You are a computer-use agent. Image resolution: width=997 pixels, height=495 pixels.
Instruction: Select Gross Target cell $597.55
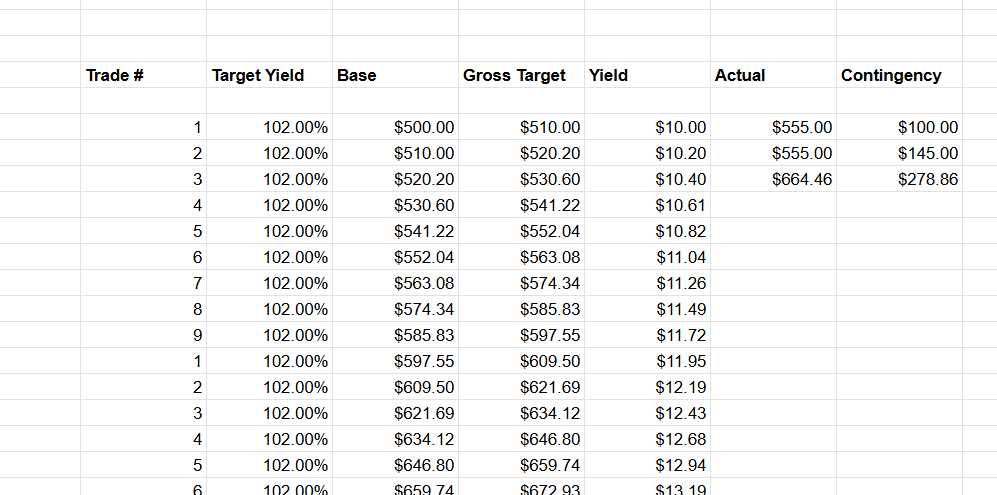point(521,335)
